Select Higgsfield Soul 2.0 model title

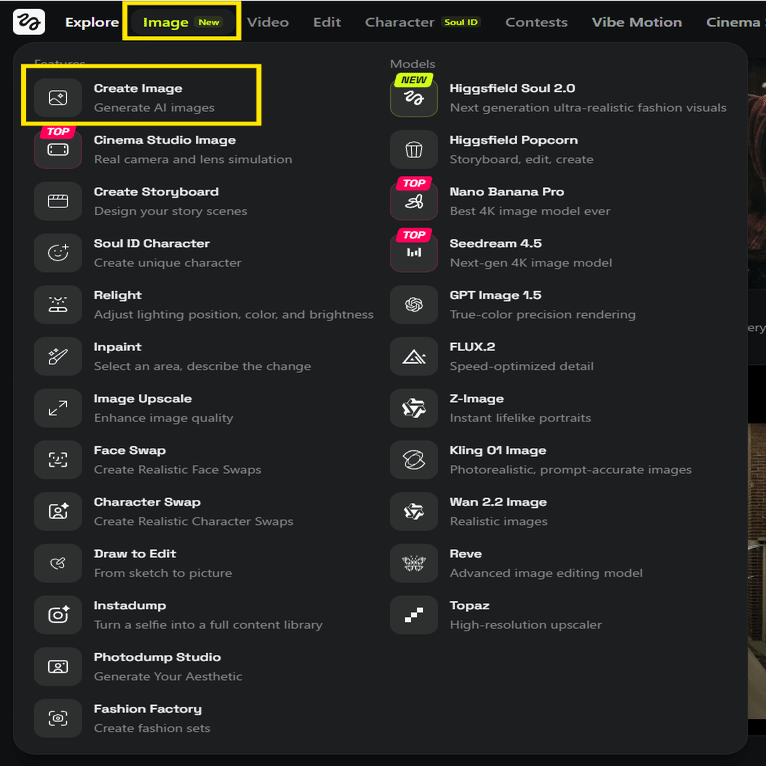click(512, 88)
